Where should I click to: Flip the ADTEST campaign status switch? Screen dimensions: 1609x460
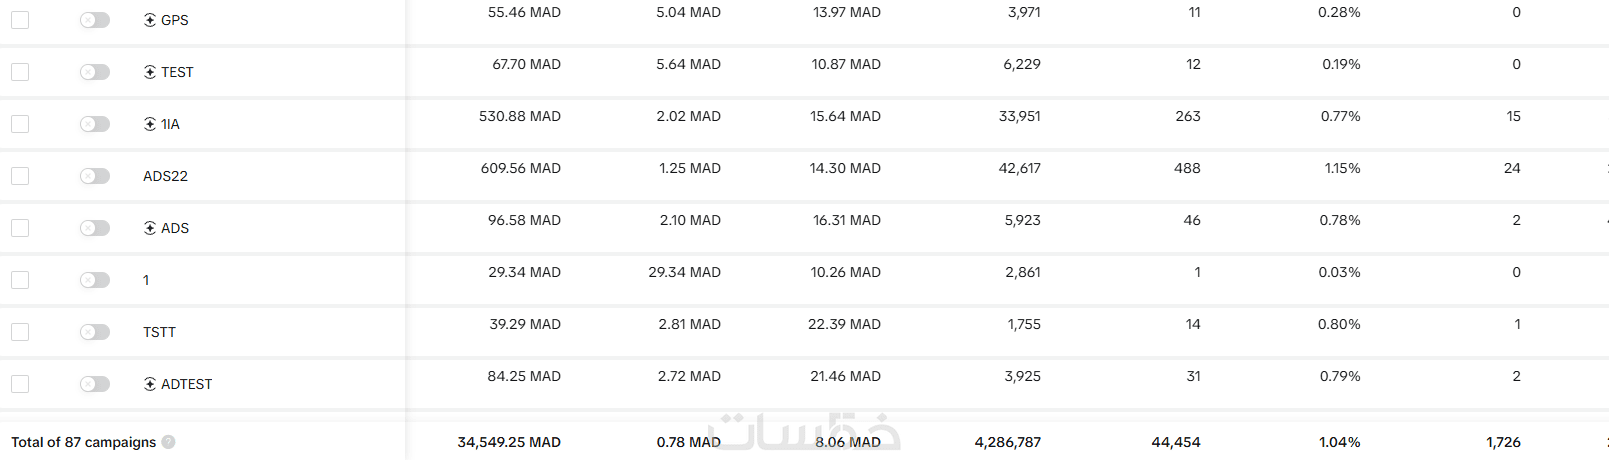[95, 384]
